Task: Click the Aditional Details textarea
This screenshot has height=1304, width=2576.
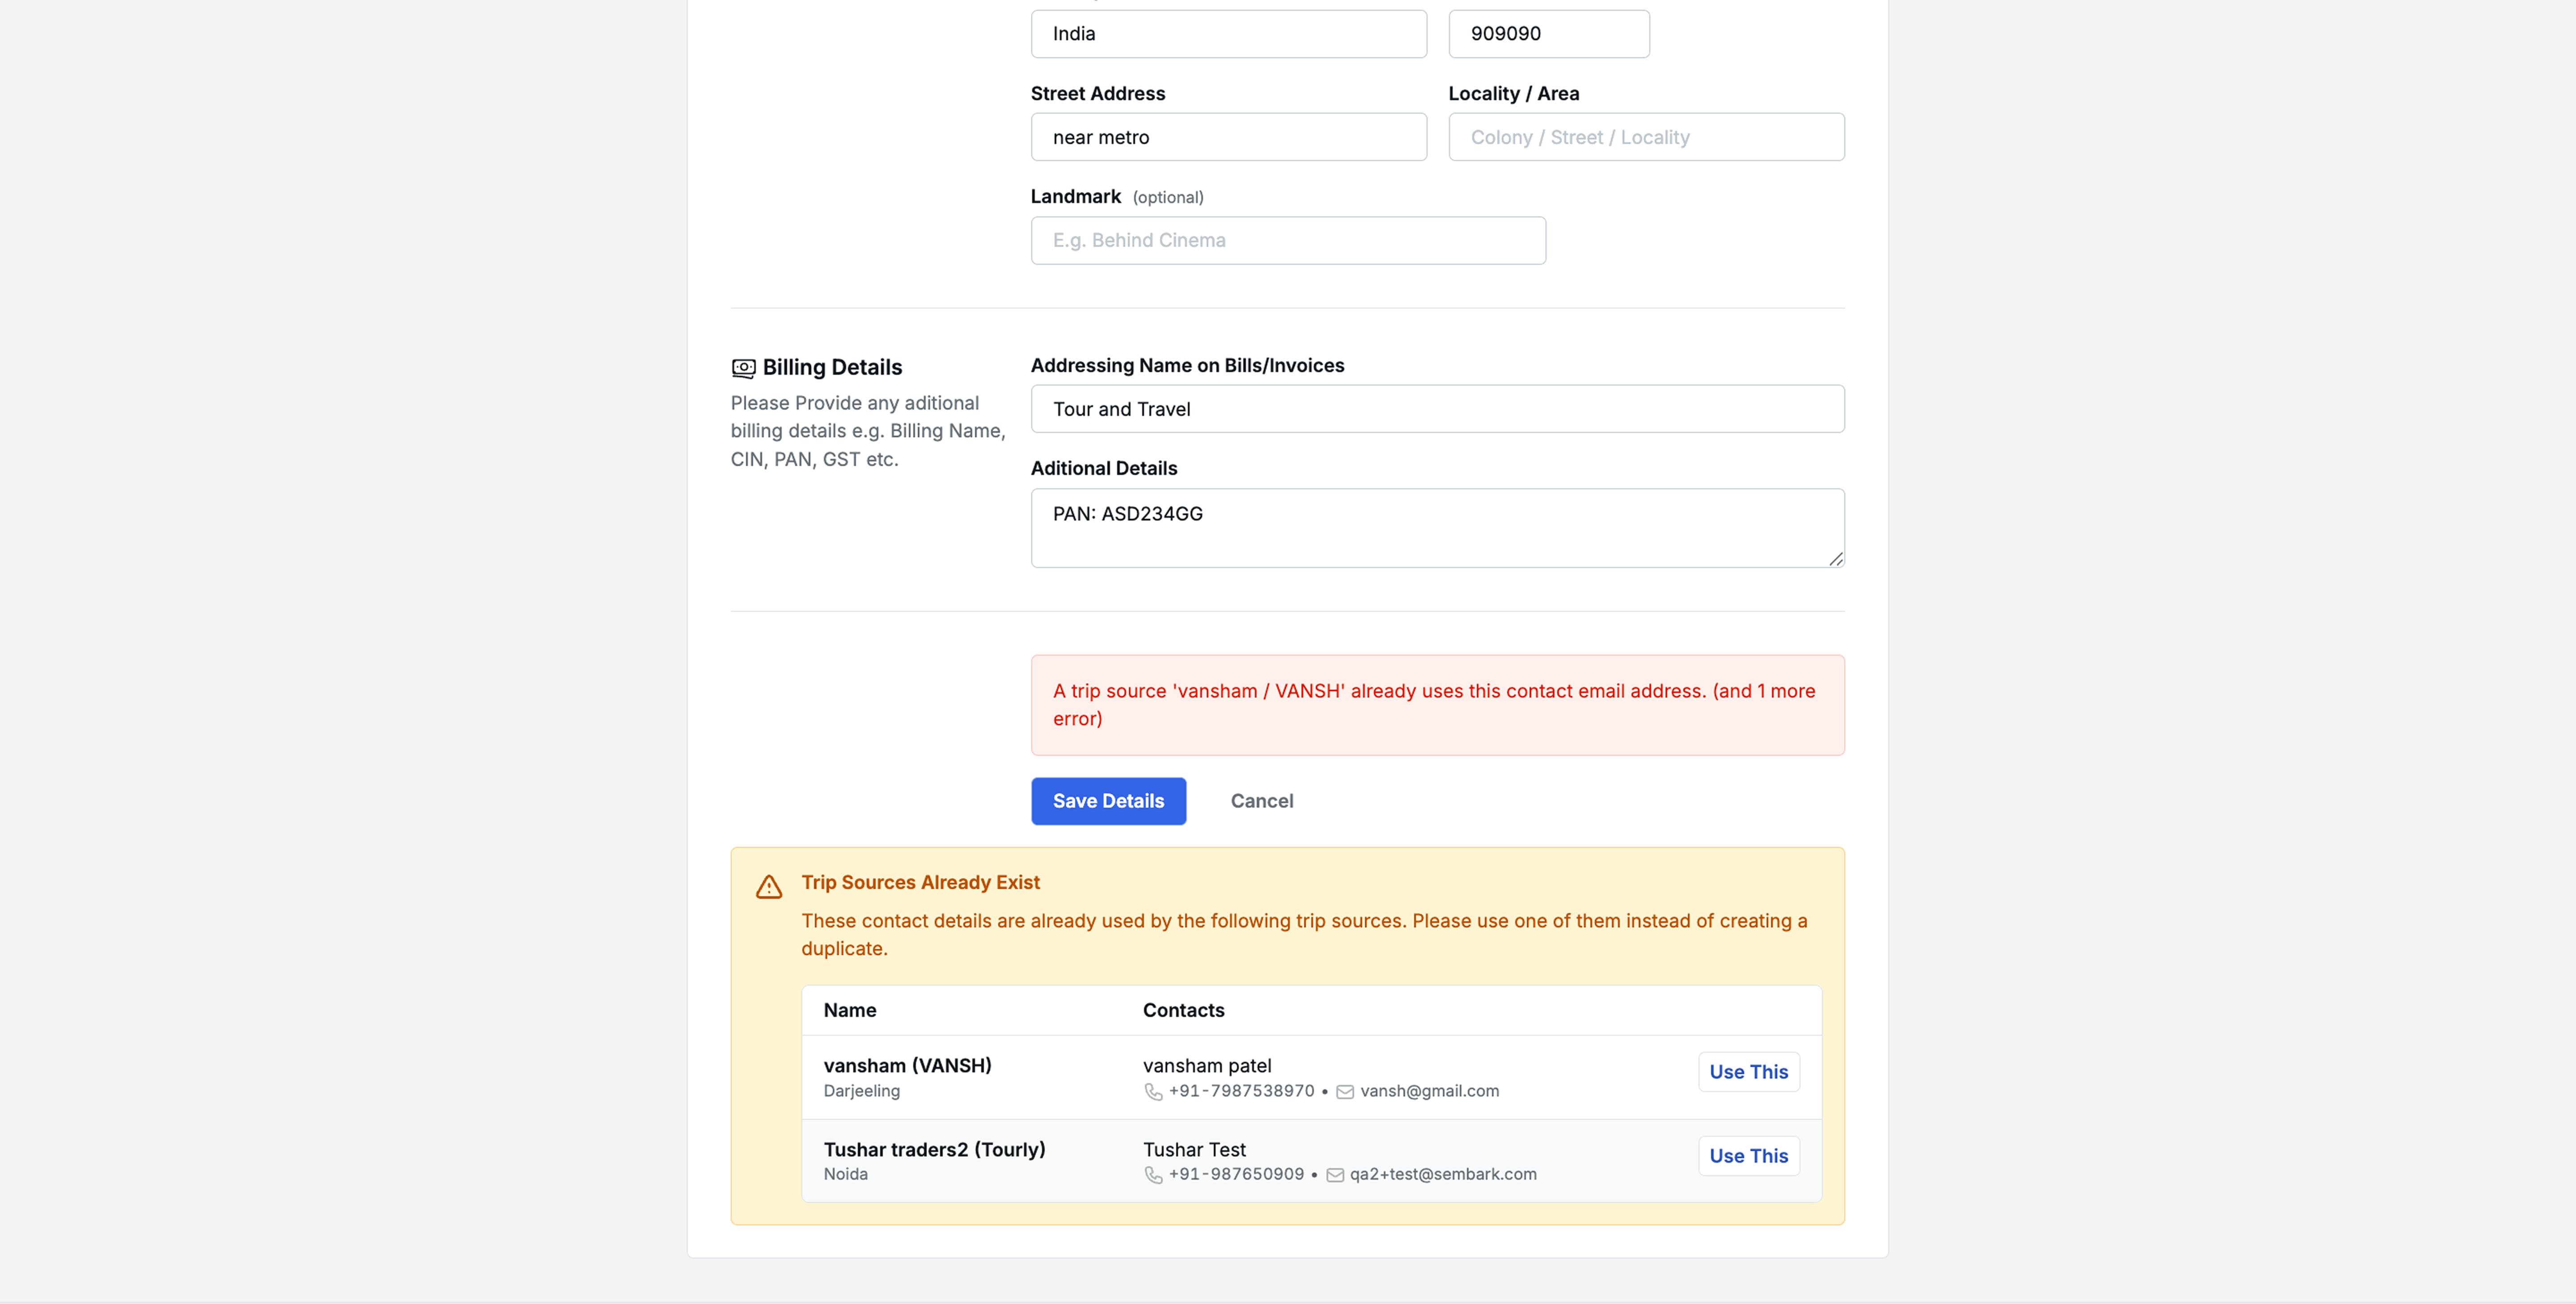Action: tap(1437, 528)
